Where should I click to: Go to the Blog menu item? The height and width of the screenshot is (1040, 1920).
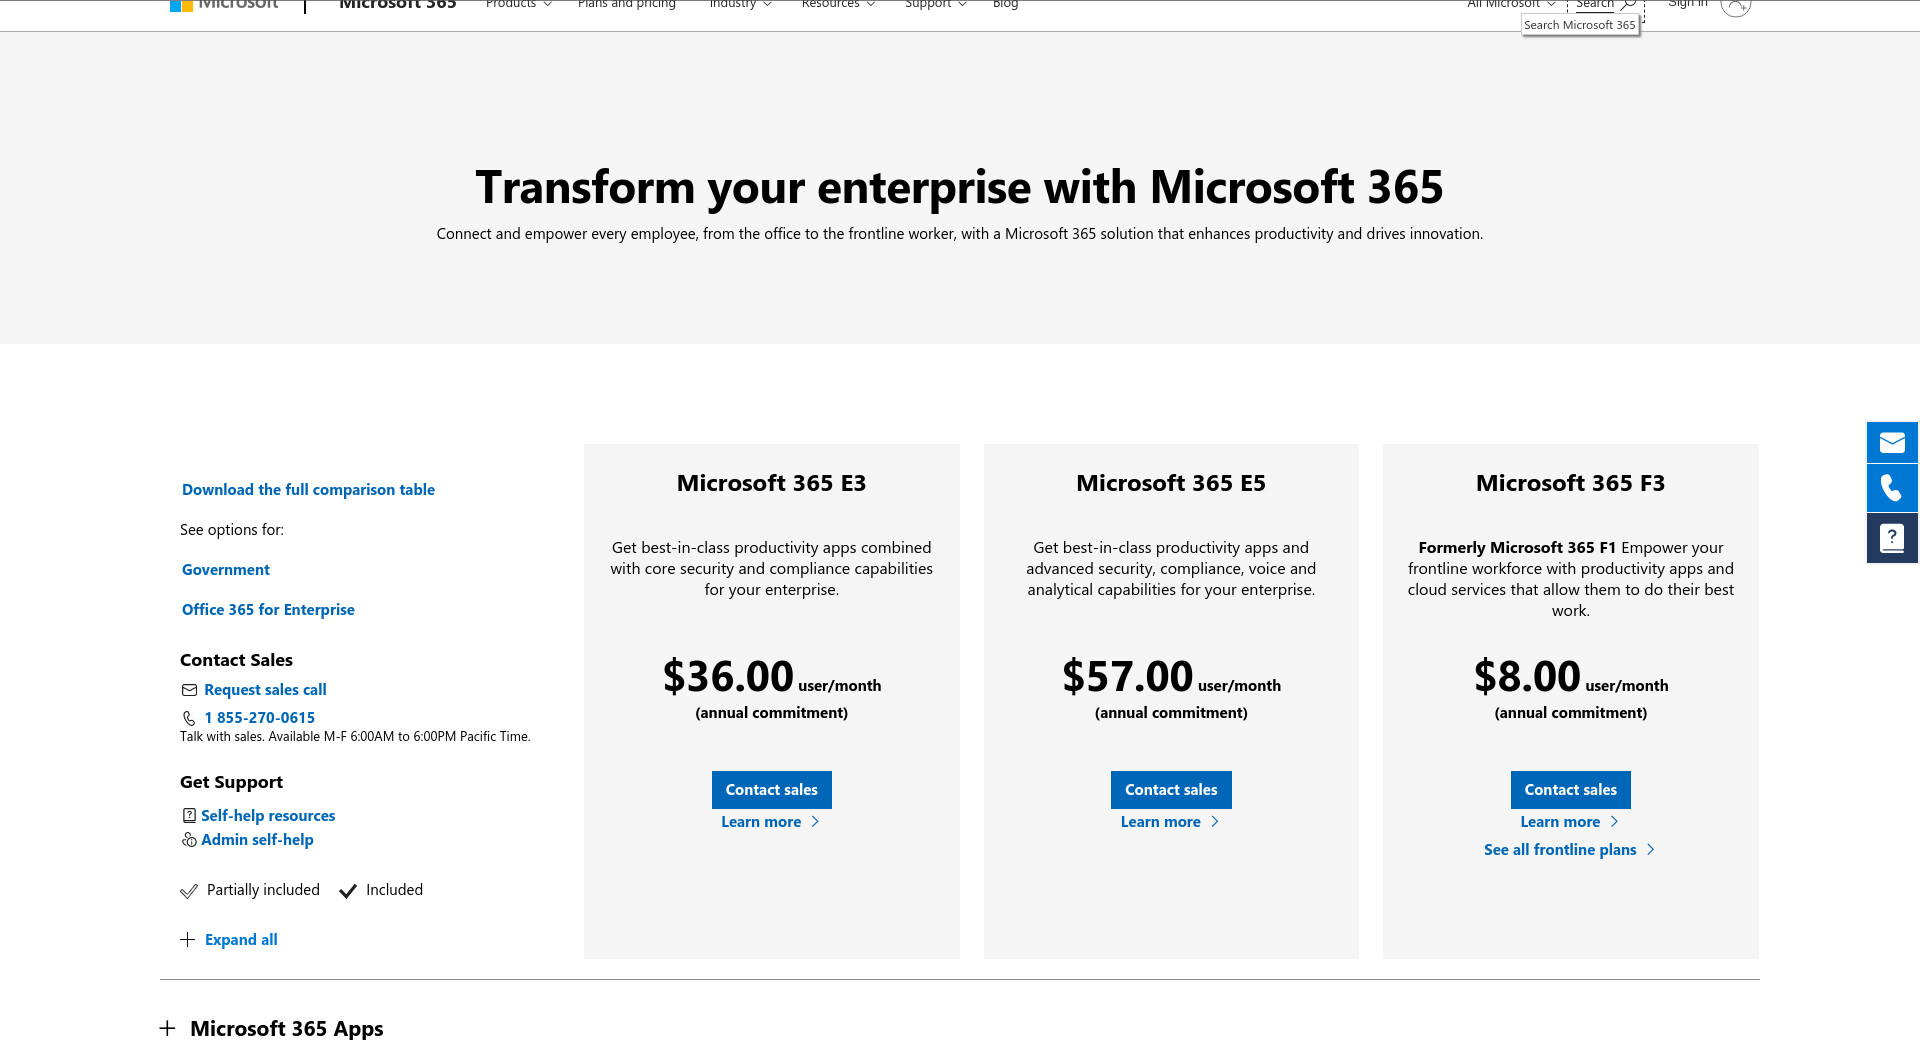[1005, 5]
